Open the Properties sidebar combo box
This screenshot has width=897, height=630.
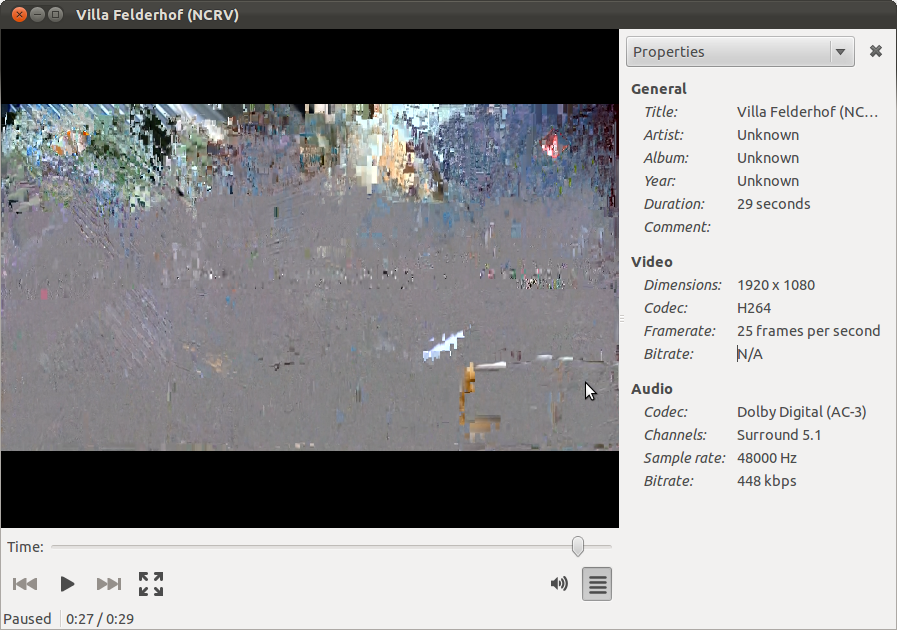click(x=730, y=52)
